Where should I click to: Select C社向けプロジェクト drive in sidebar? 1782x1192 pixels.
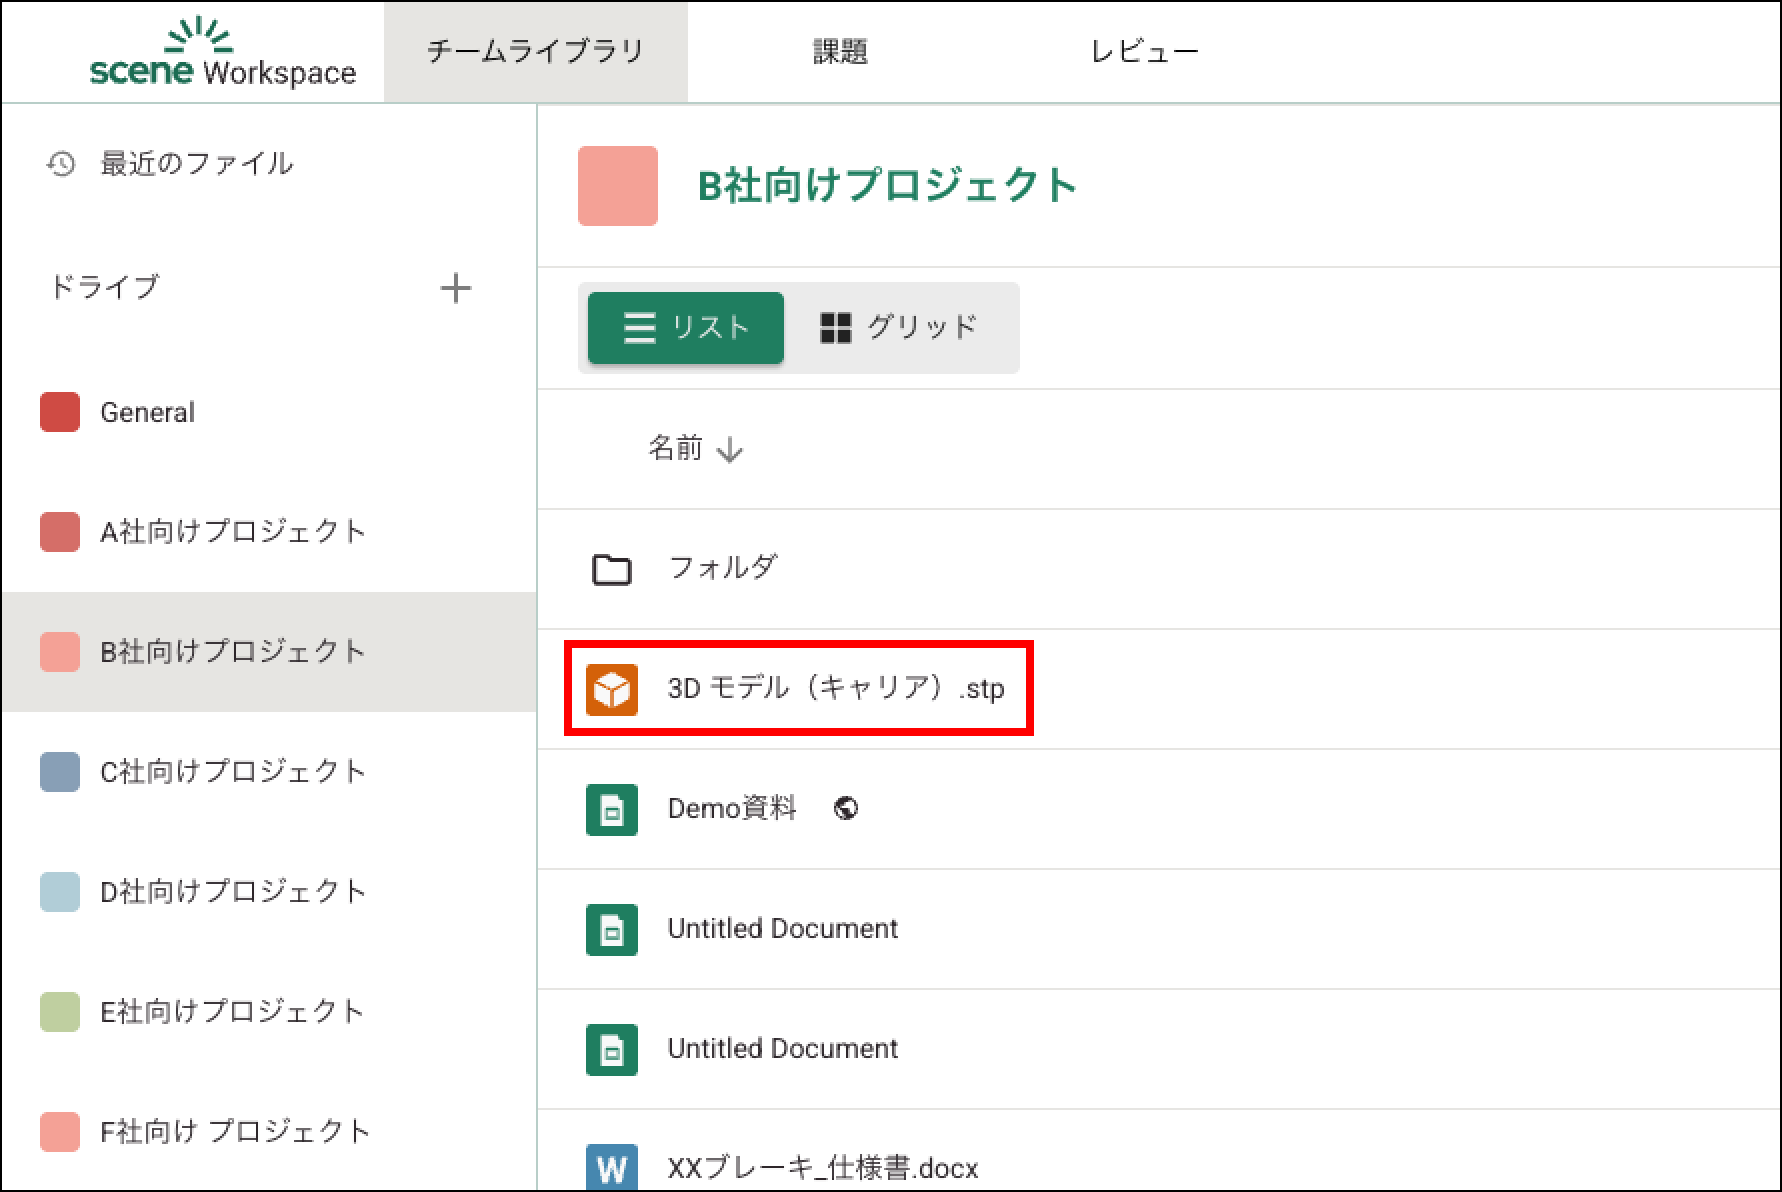click(232, 771)
